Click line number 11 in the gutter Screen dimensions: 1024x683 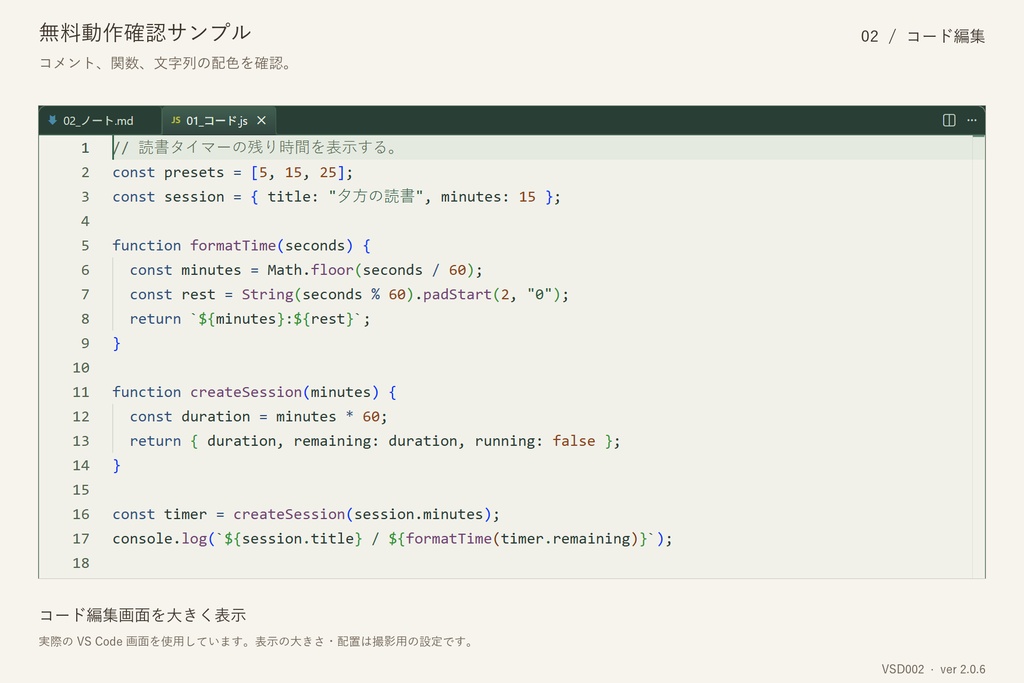tap(81, 392)
